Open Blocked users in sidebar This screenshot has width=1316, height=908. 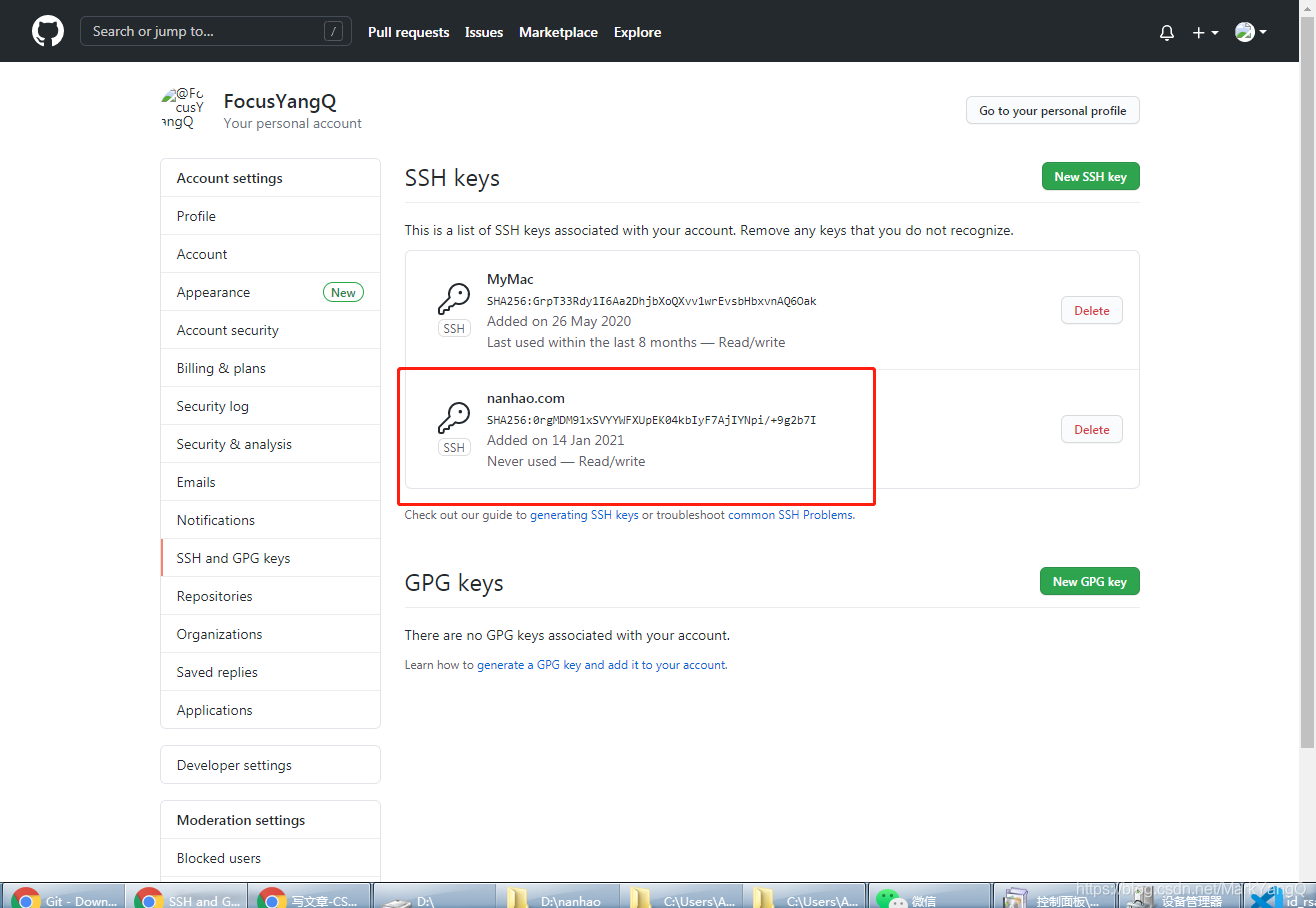point(270,858)
